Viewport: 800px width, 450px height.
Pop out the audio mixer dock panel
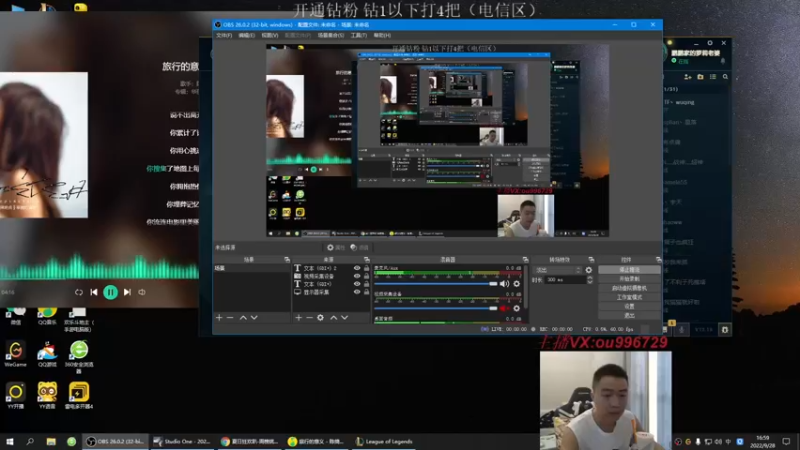click(525, 260)
